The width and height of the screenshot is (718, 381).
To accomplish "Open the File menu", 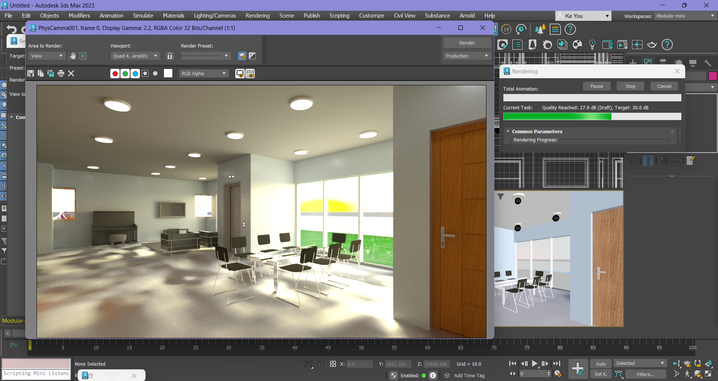I will [x=8, y=16].
